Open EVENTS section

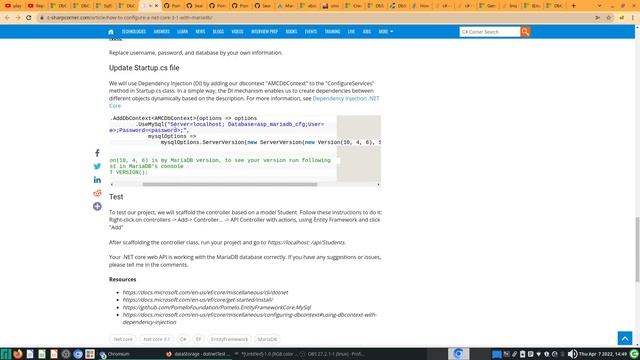pyautogui.click(x=311, y=32)
